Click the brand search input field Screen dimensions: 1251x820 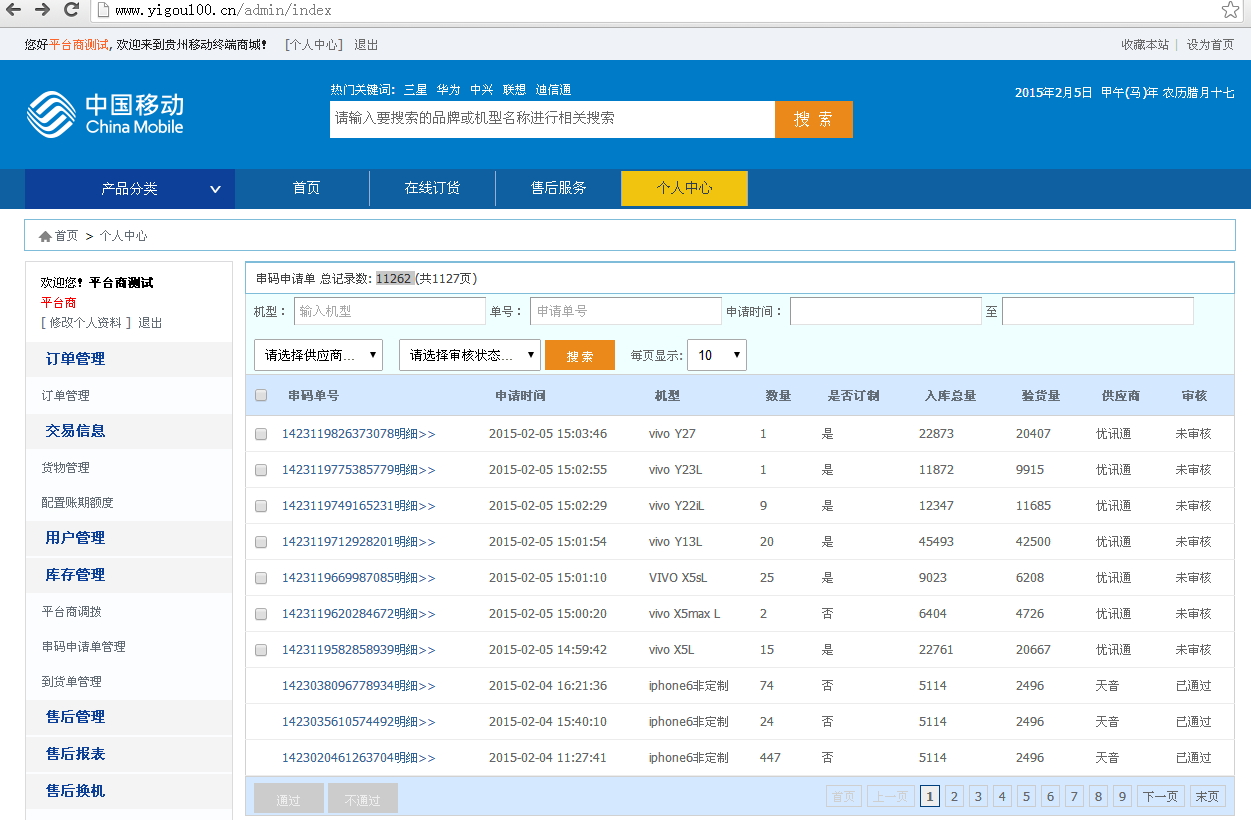(x=552, y=119)
